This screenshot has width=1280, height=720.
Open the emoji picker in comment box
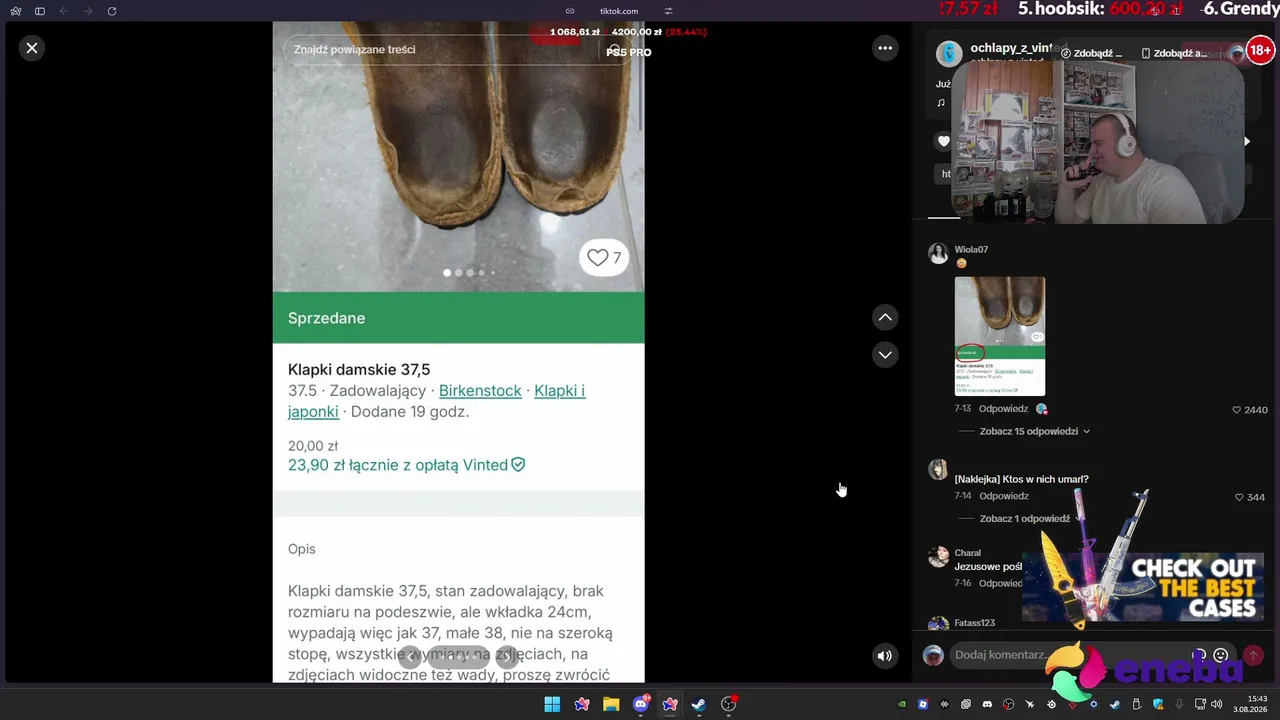tap(1220, 655)
